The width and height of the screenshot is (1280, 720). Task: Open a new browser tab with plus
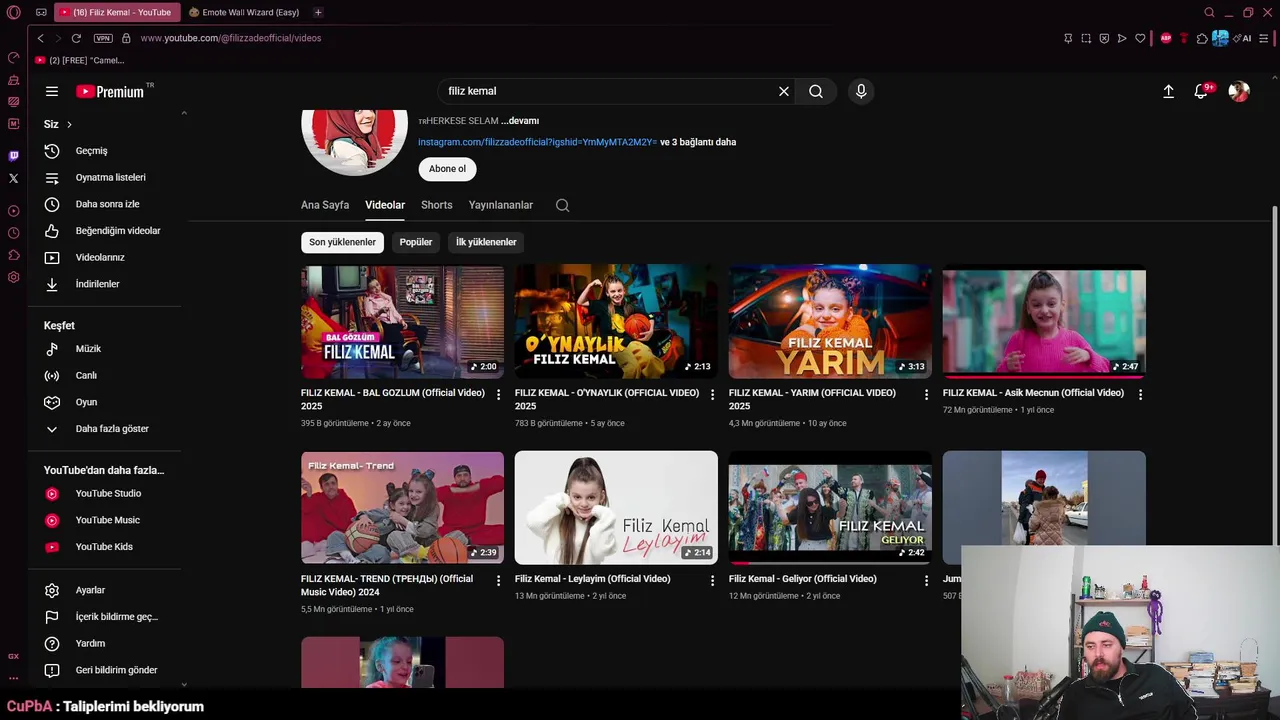(318, 12)
